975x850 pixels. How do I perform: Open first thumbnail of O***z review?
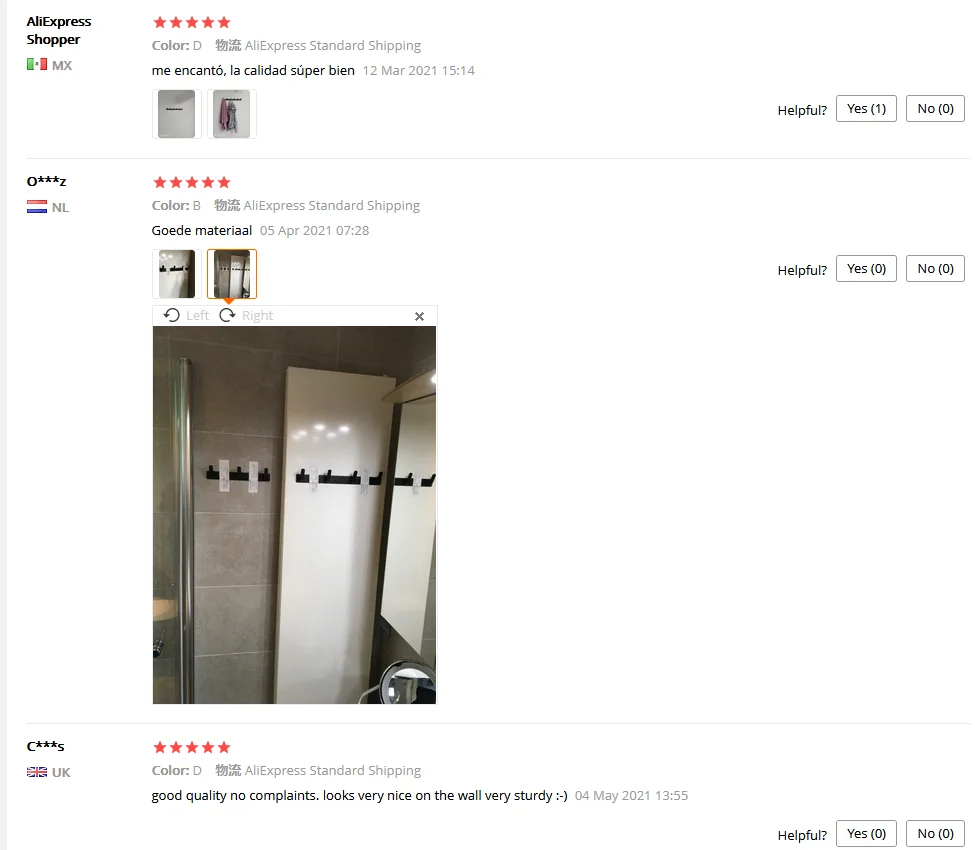177,274
